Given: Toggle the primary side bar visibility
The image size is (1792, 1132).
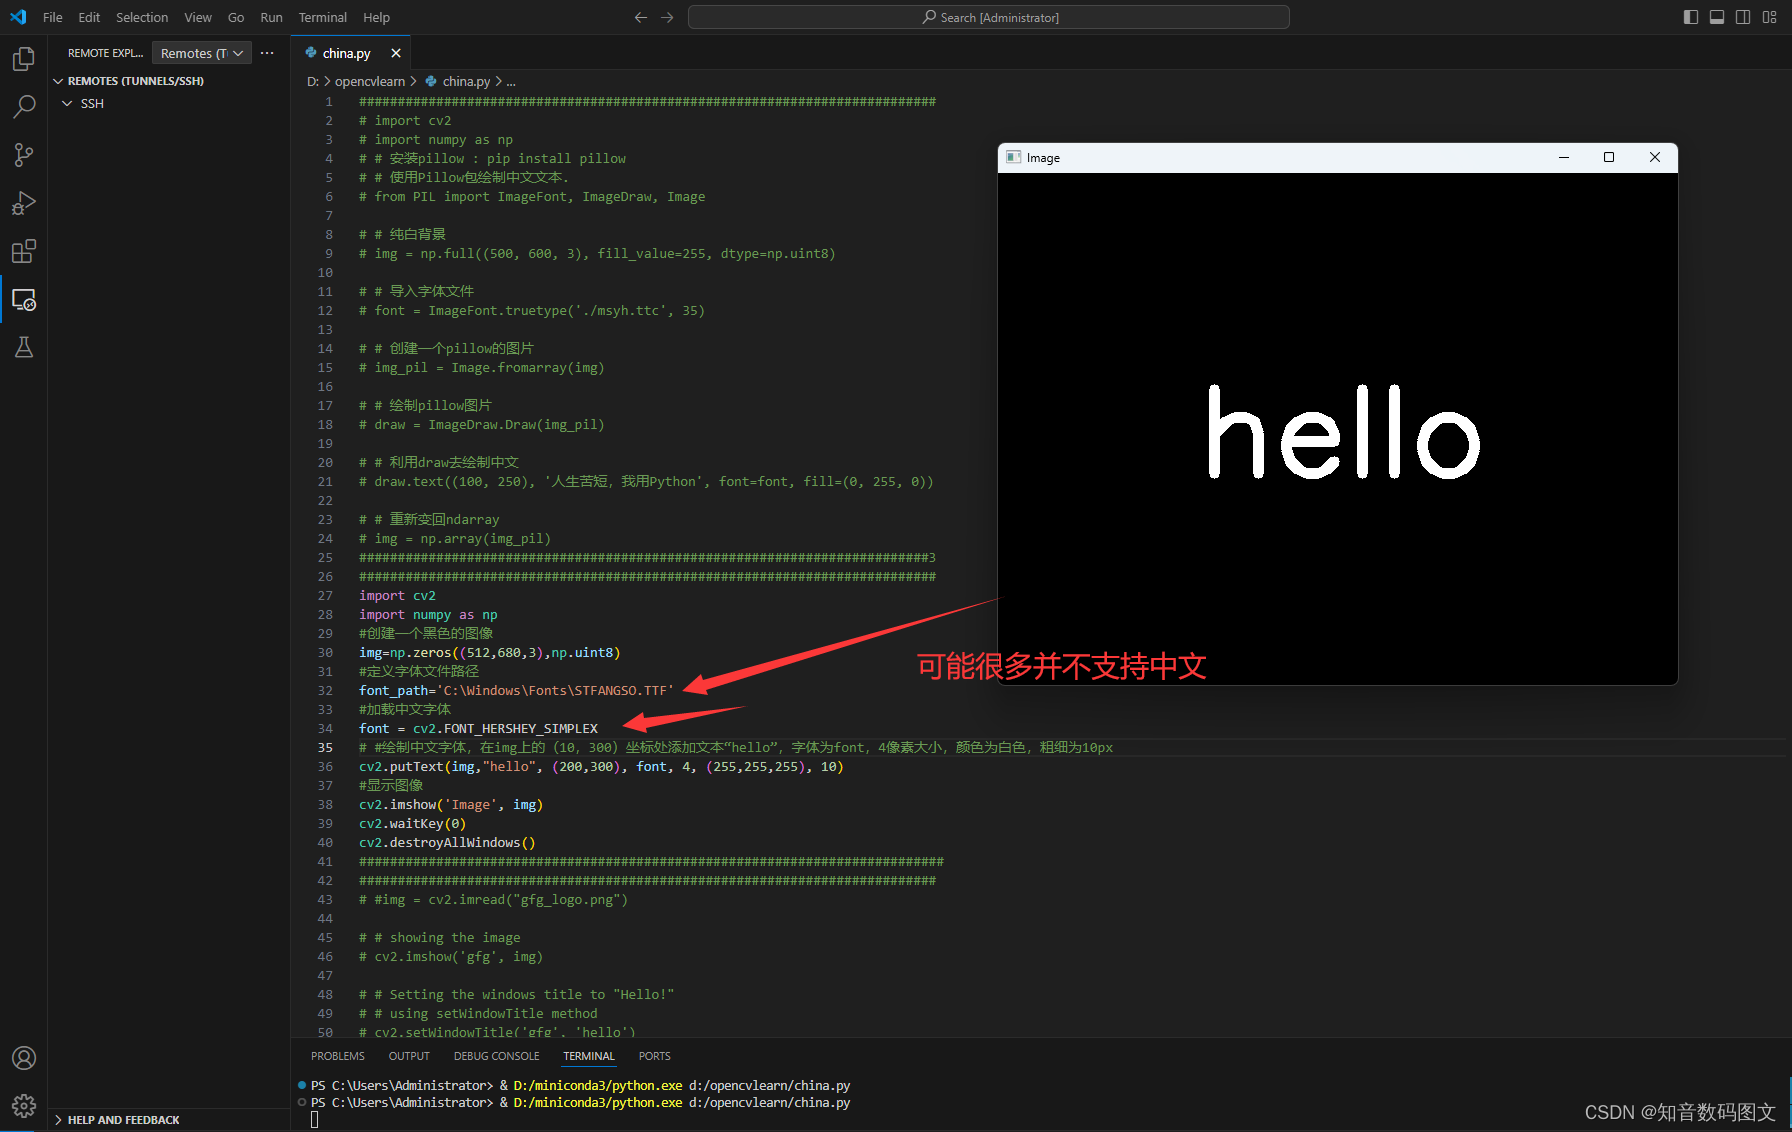Looking at the screenshot, I should click(1690, 17).
